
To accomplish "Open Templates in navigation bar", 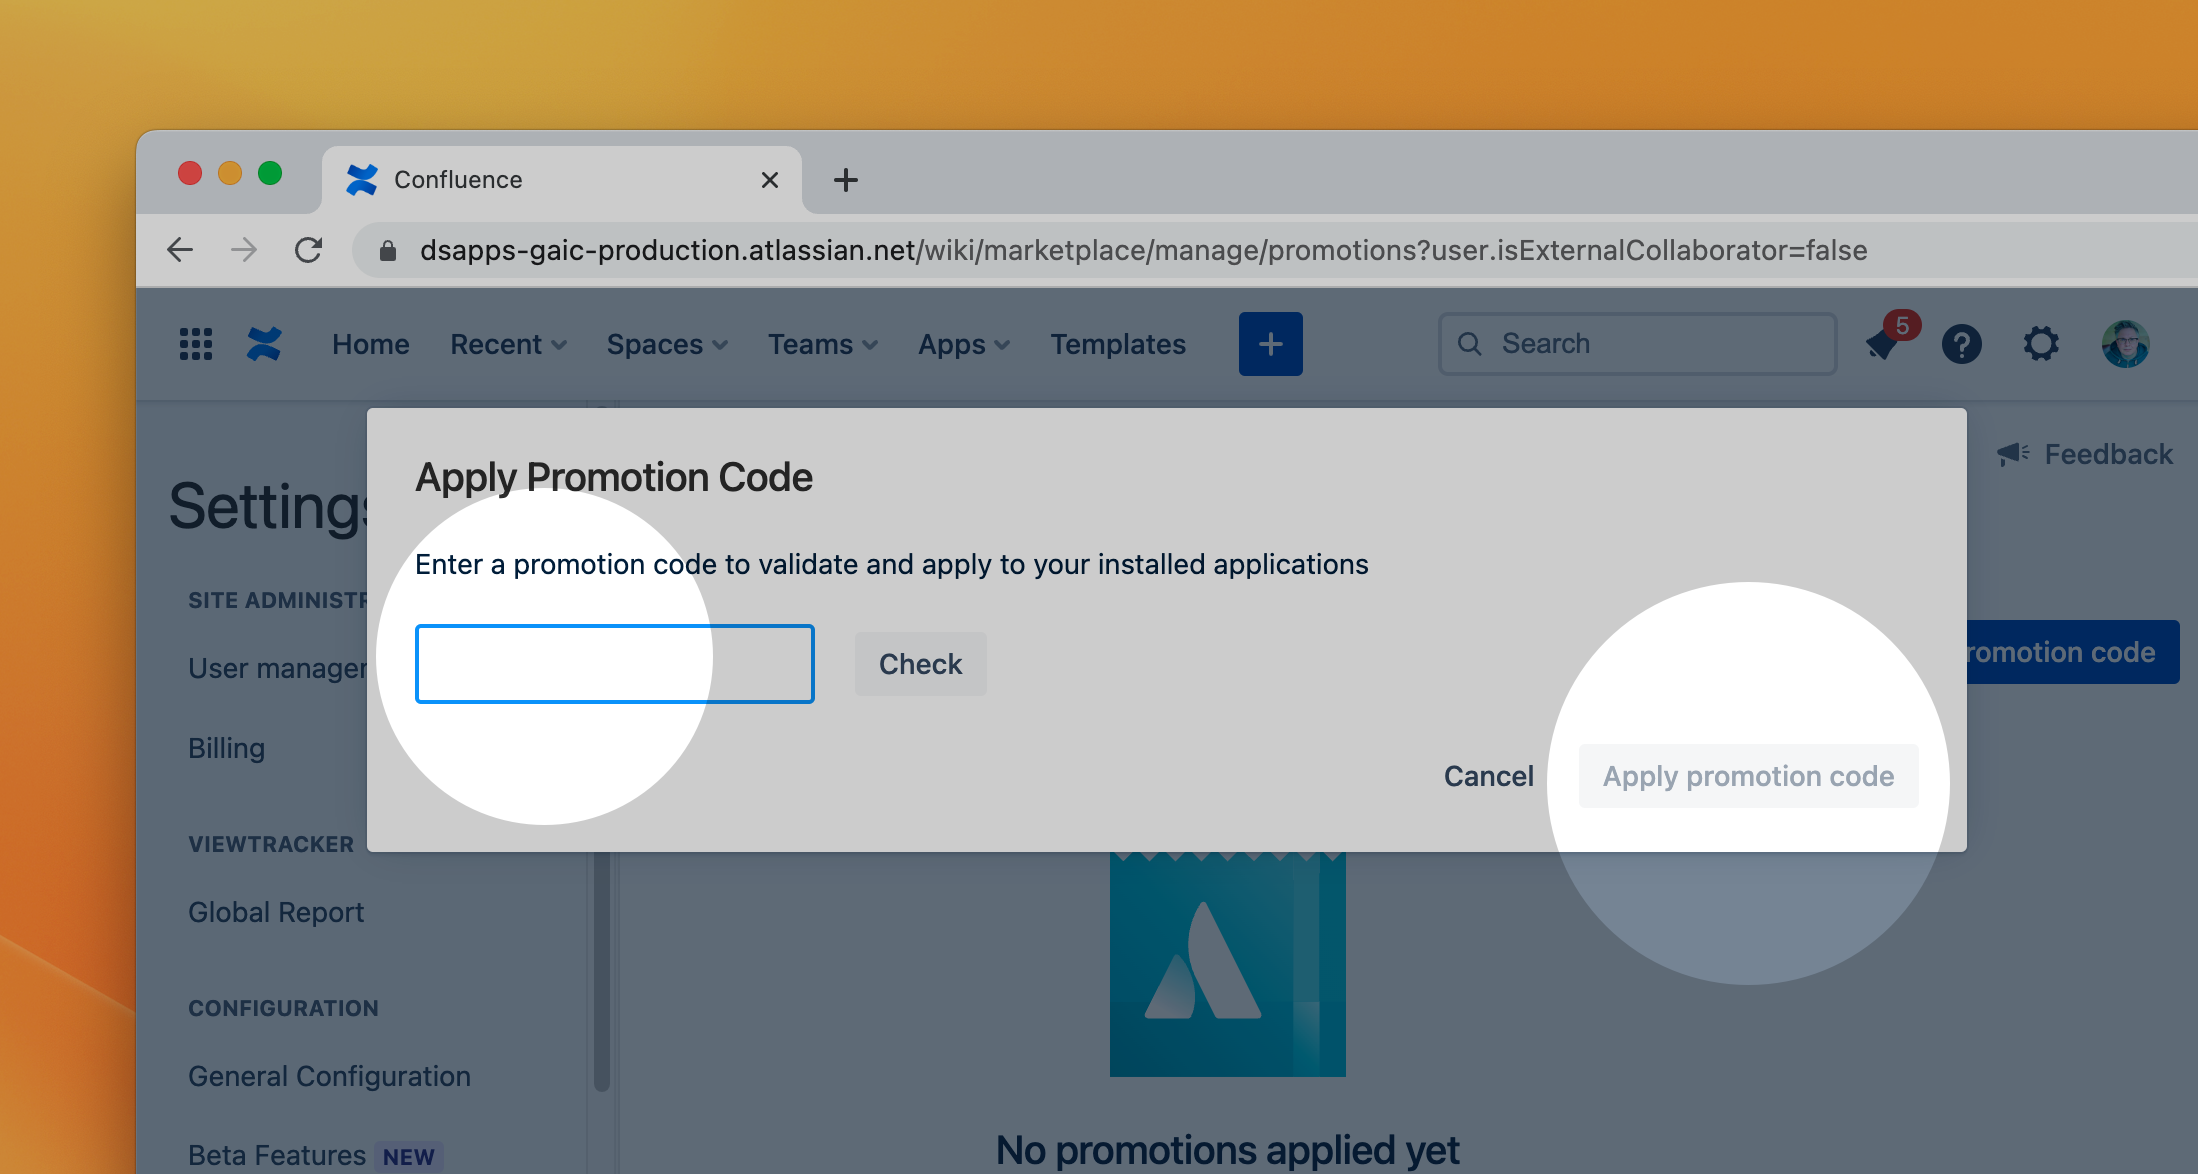I will (1118, 344).
